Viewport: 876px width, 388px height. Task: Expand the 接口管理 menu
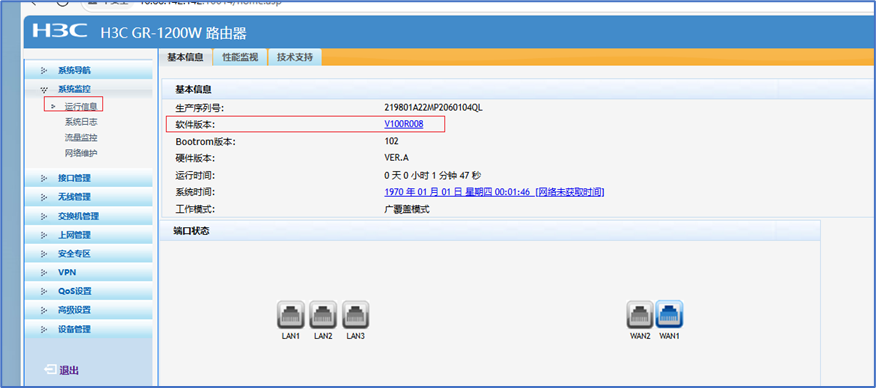(89, 178)
